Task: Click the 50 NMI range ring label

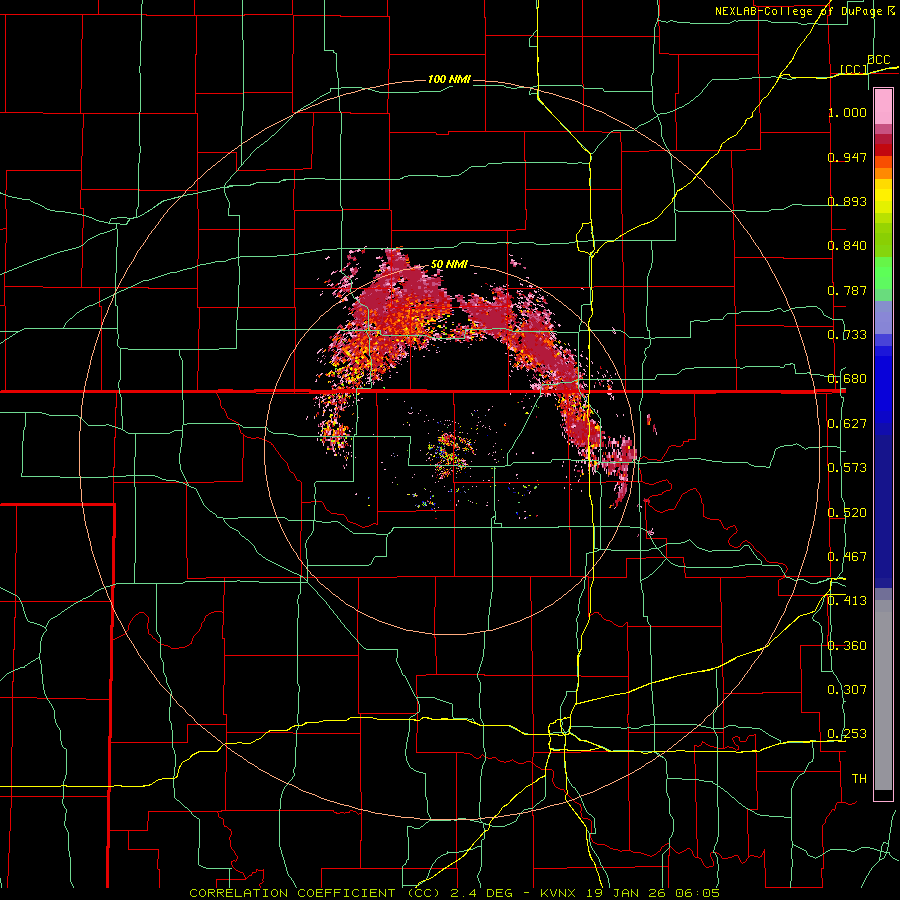Action: (449, 265)
